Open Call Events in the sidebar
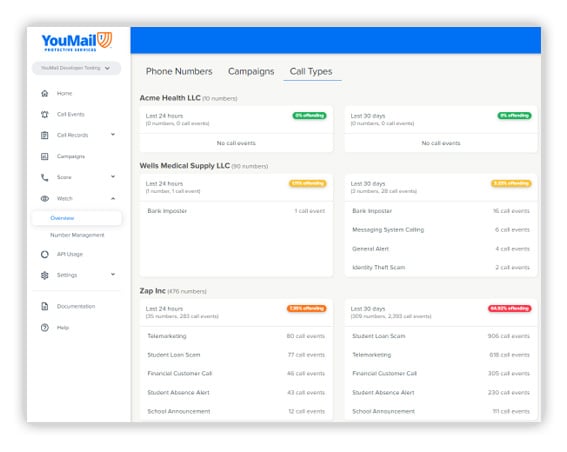The image size is (567, 452). pyautogui.click(x=71, y=114)
